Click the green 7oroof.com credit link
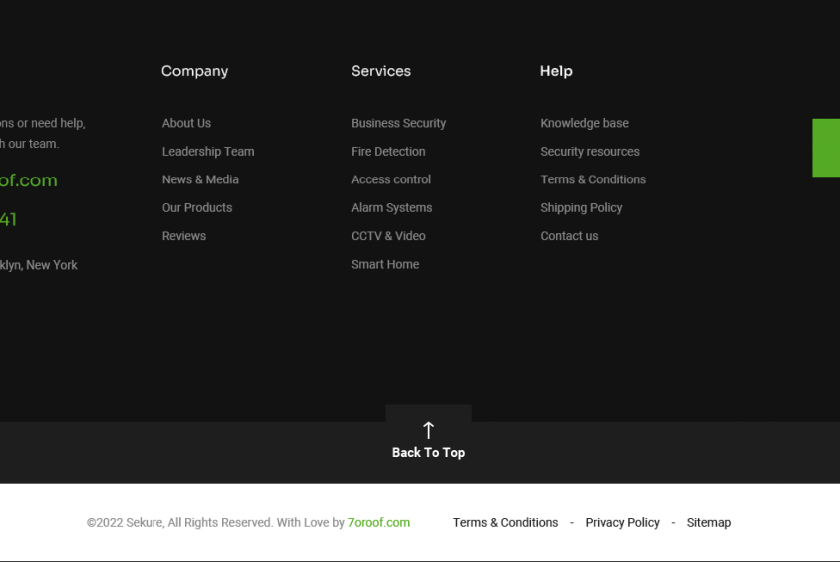840x562 pixels. coord(378,522)
